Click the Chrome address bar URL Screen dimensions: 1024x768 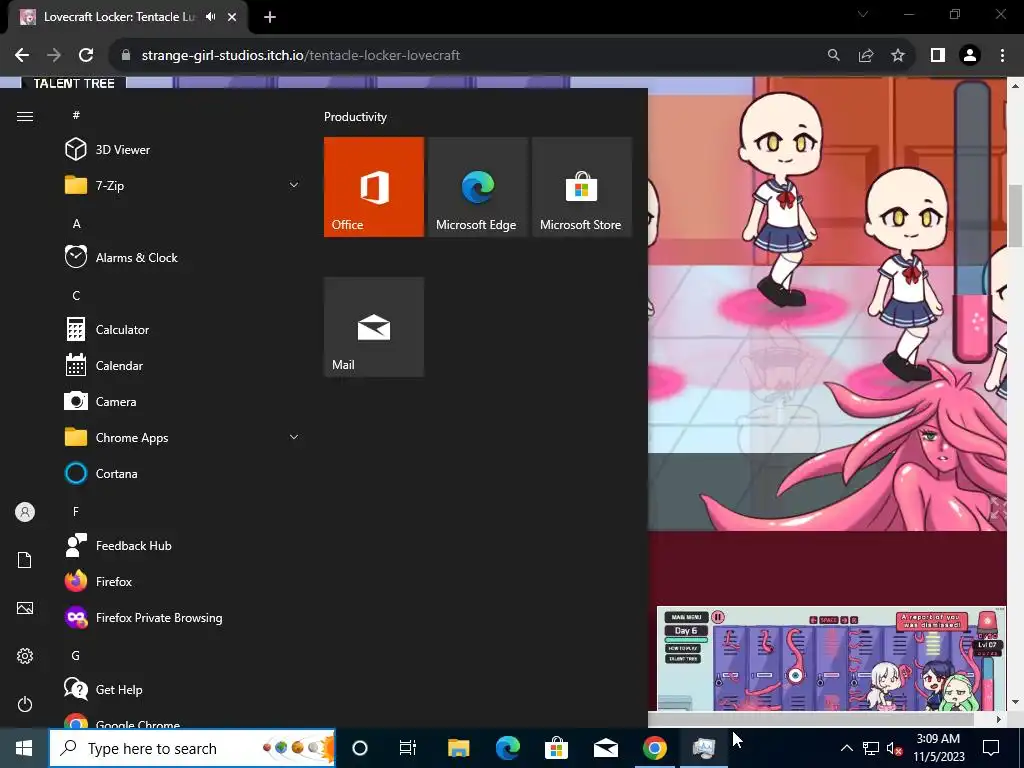(x=300, y=56)
